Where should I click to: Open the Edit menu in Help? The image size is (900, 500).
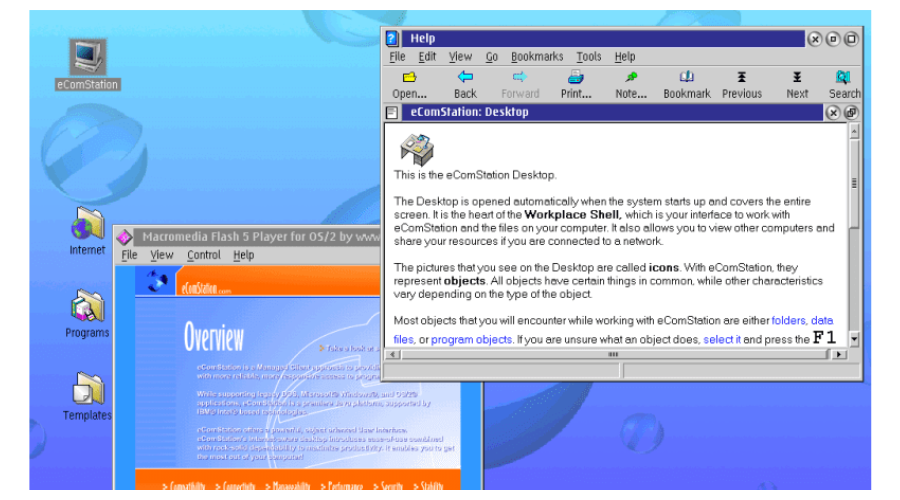(x=427, y=57)
